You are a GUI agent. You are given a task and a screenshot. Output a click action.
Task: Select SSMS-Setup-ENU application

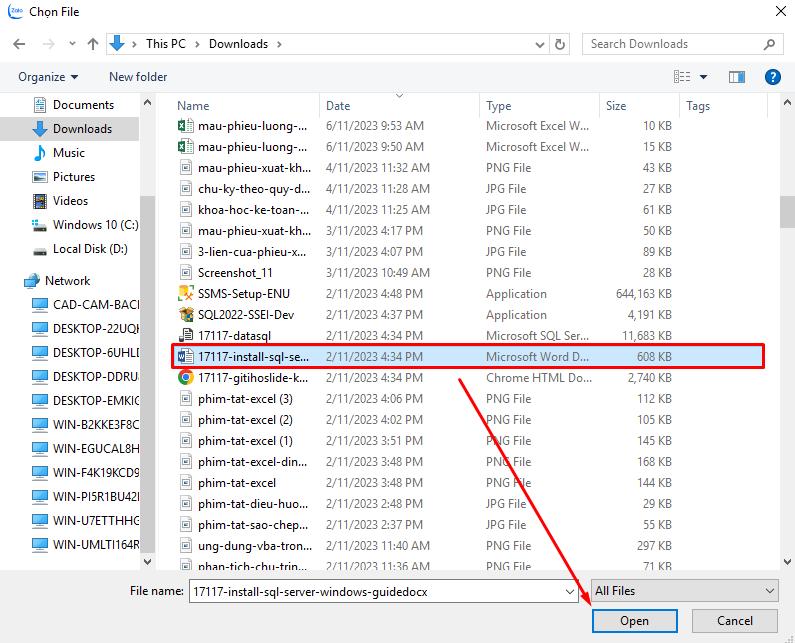click(468, 294)
